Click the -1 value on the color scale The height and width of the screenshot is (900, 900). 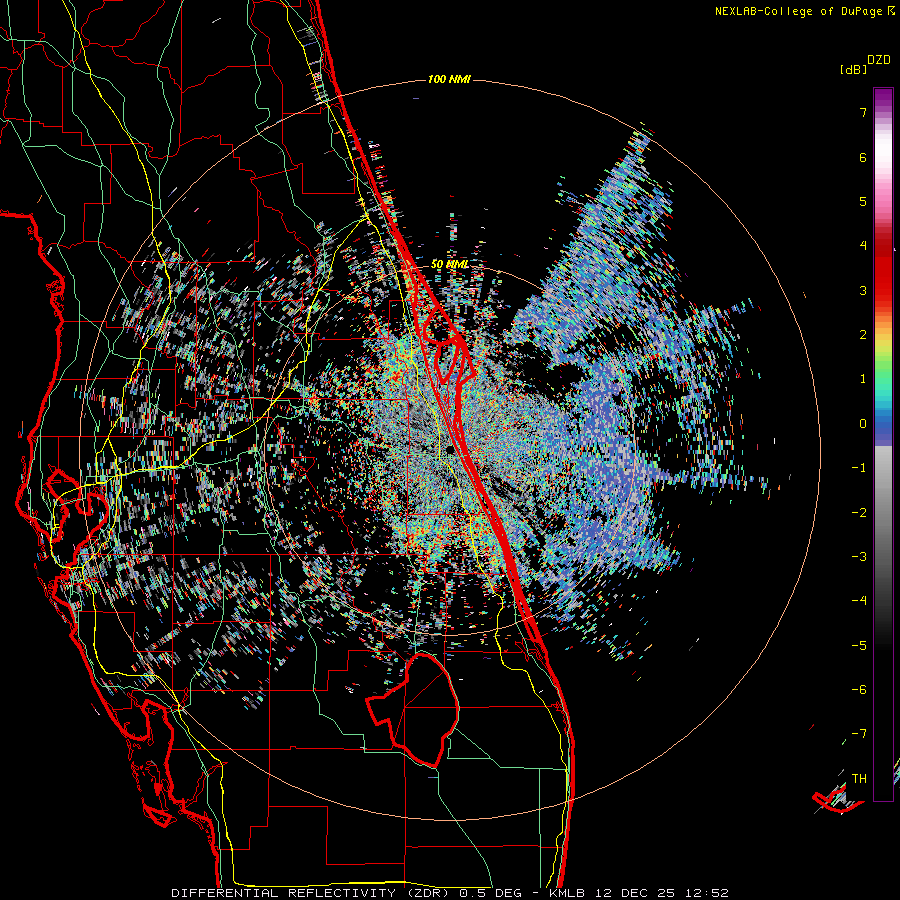859,468
